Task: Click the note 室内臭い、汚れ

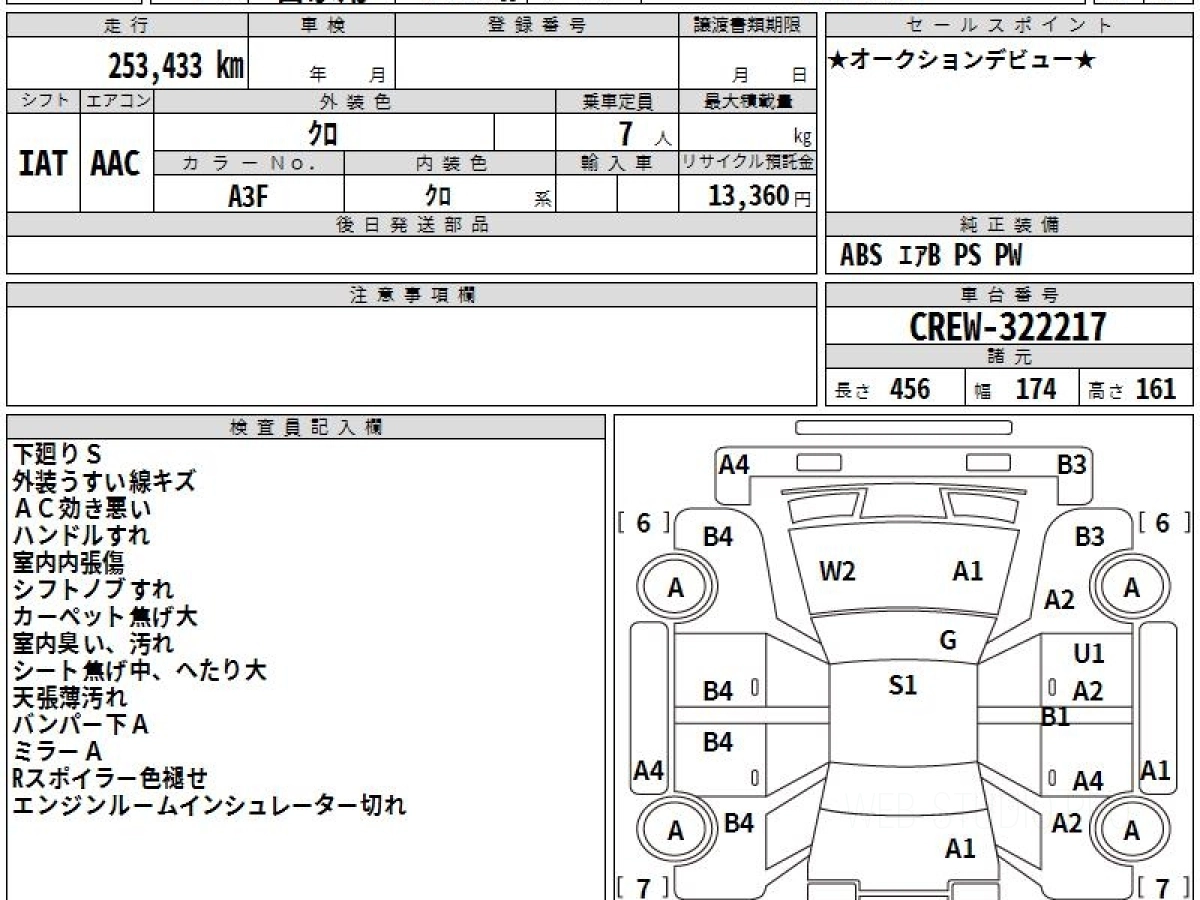Action: [93, 643]
